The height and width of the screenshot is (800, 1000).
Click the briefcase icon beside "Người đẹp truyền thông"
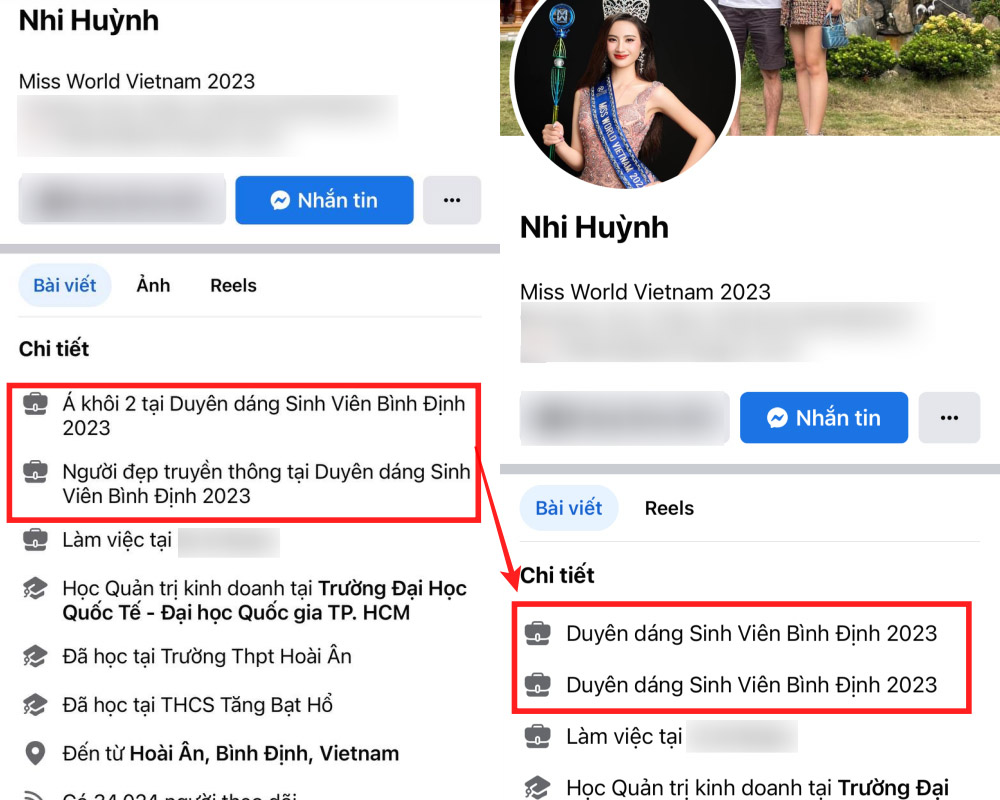pyautogui.click(x=37, y=471)
